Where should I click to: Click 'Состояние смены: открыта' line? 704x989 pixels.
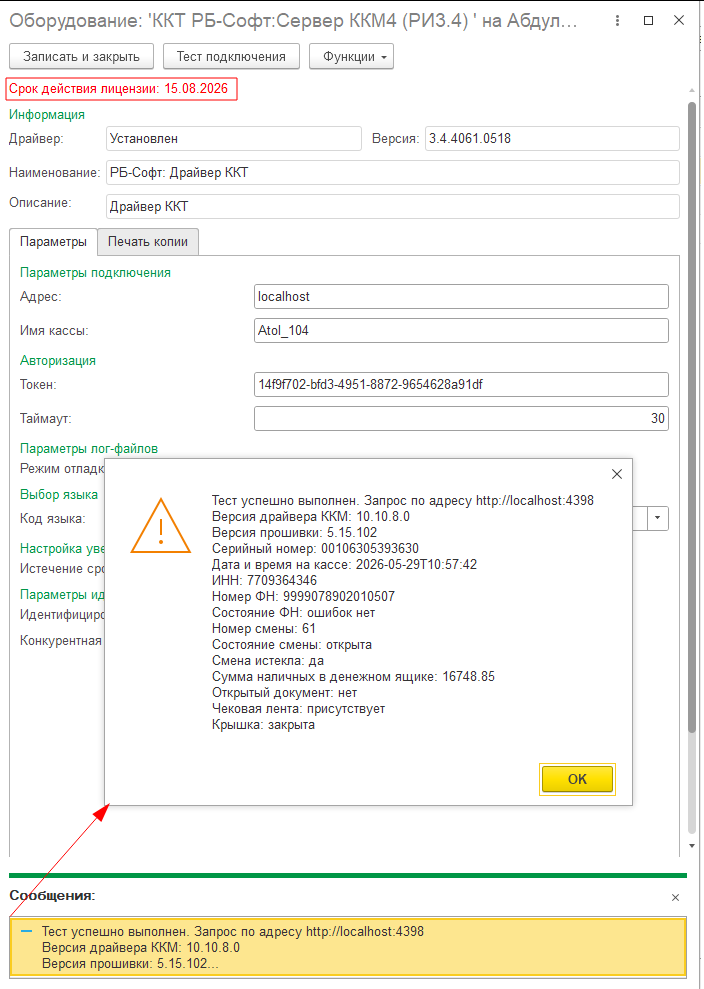point(291,645)
